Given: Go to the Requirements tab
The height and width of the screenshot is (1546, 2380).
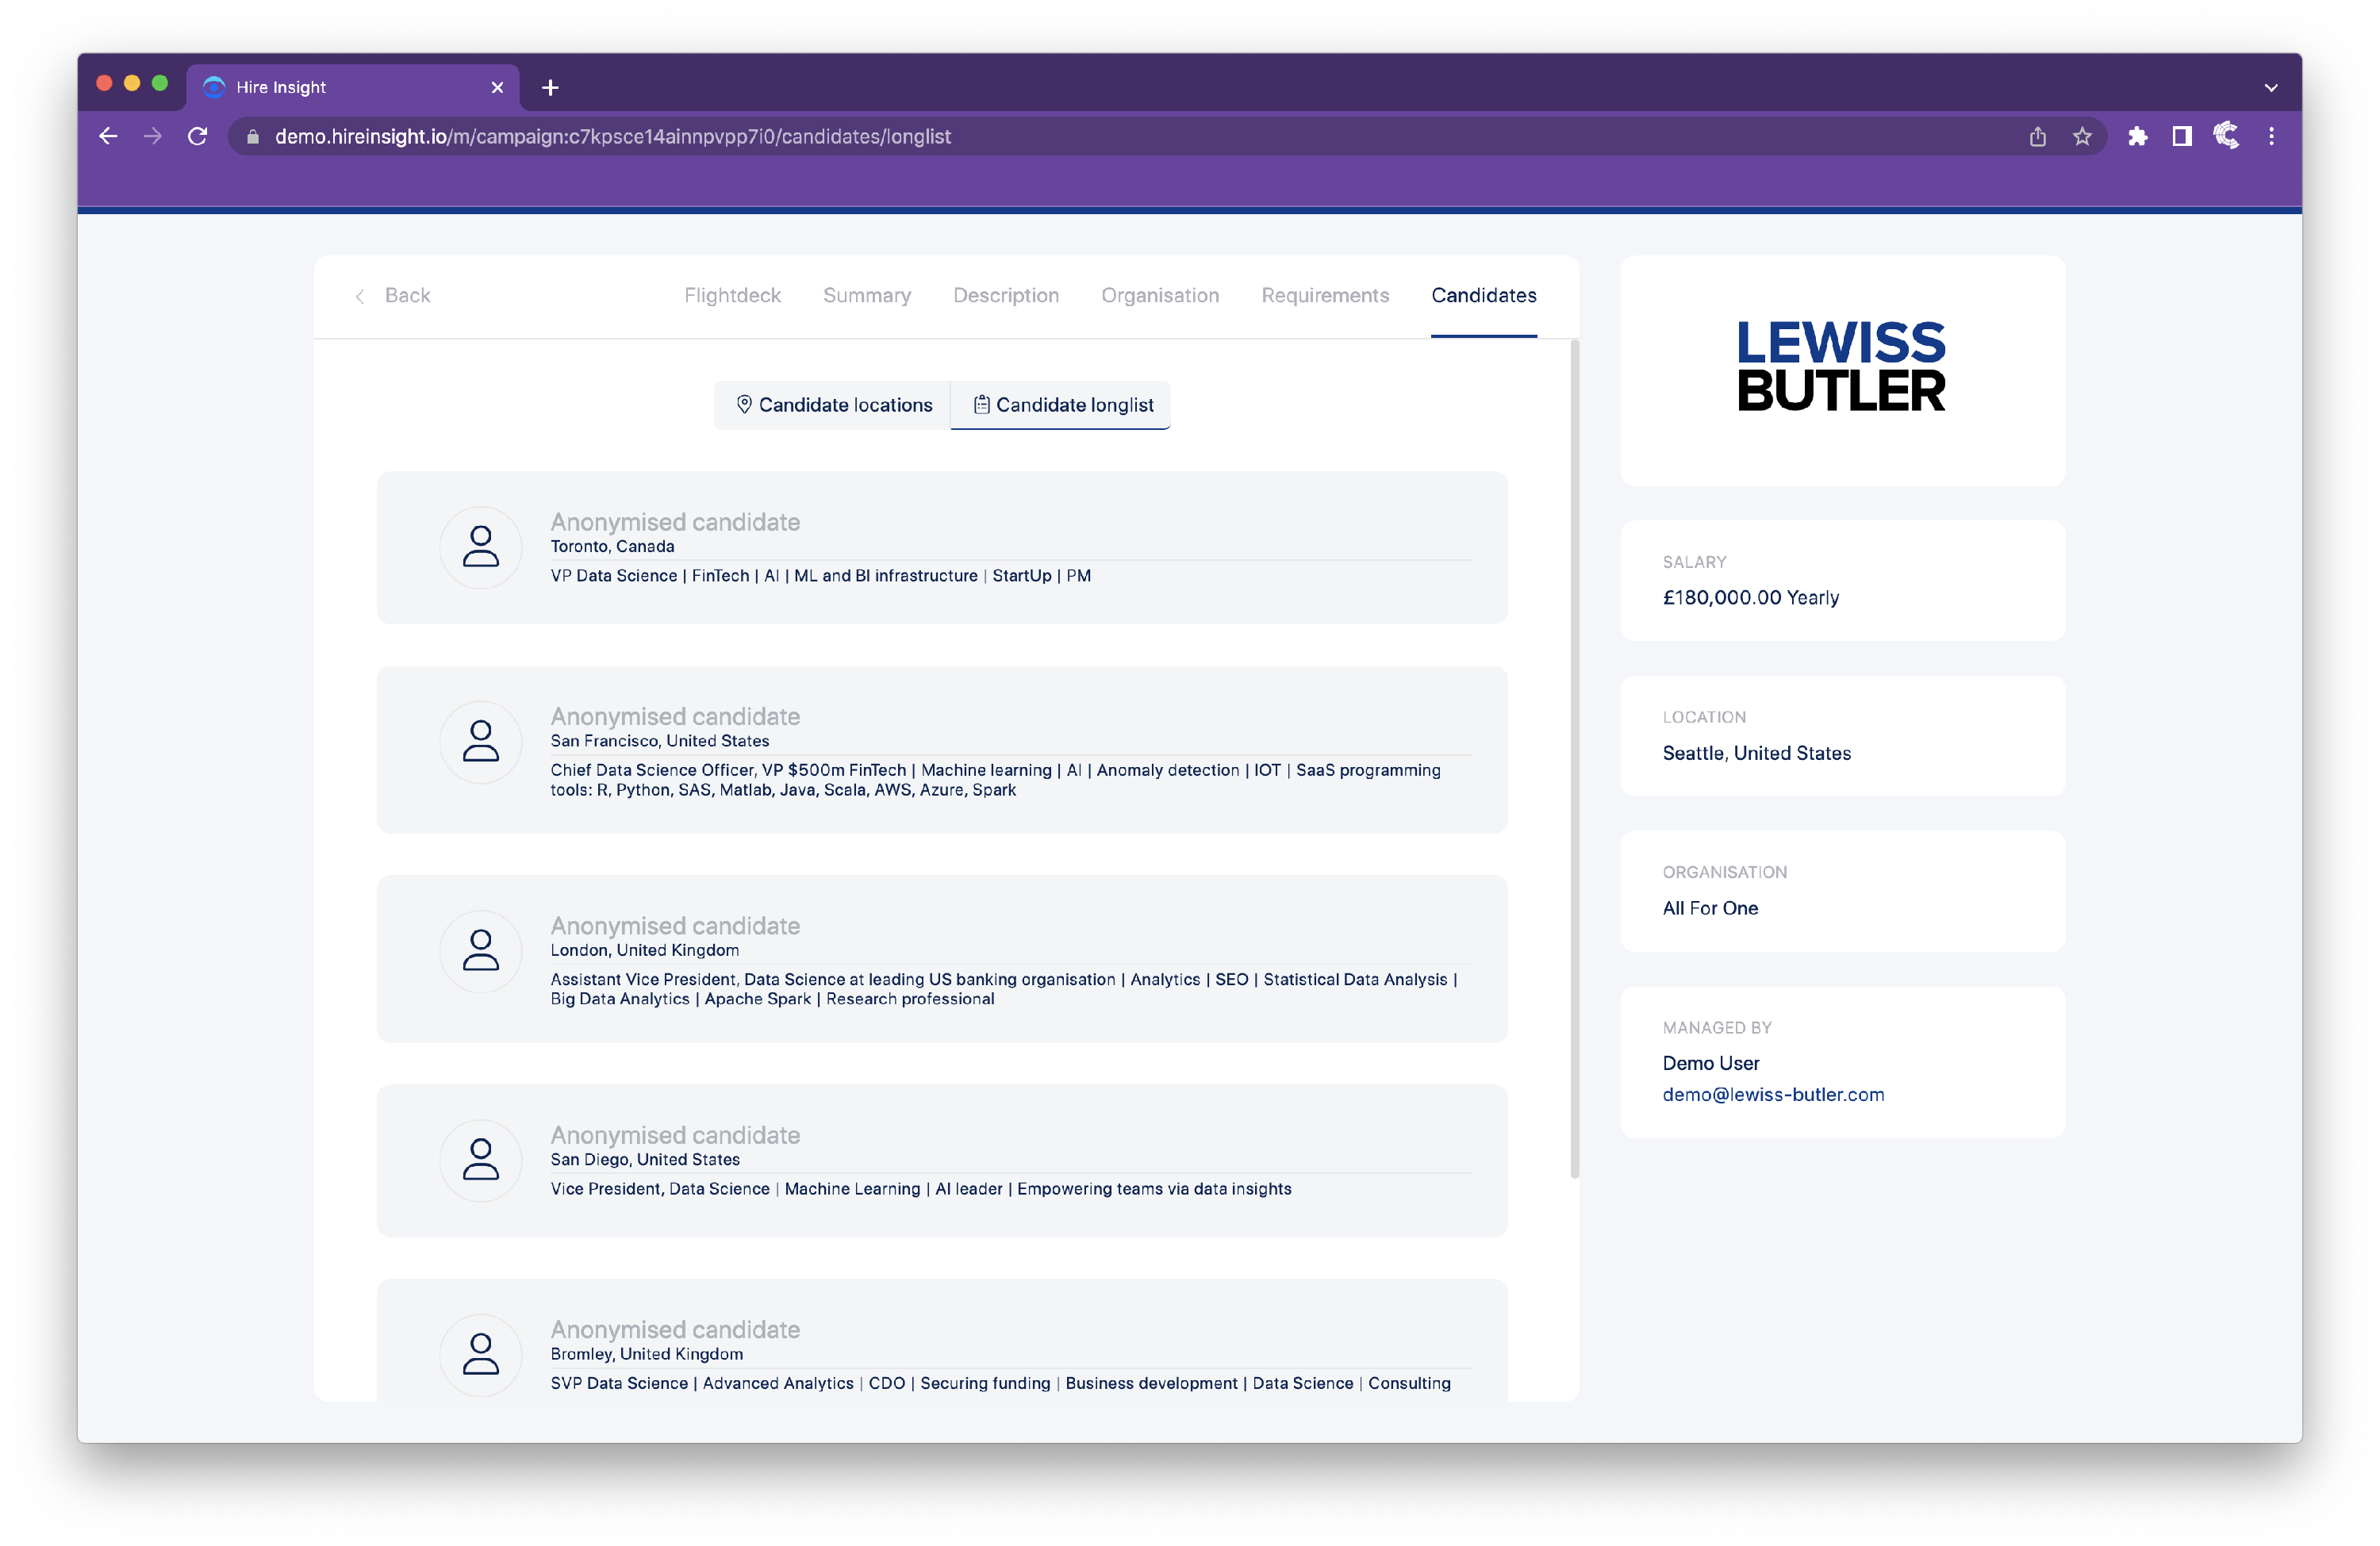Looking at the screenshot, I should click(x=1324, y=295).
